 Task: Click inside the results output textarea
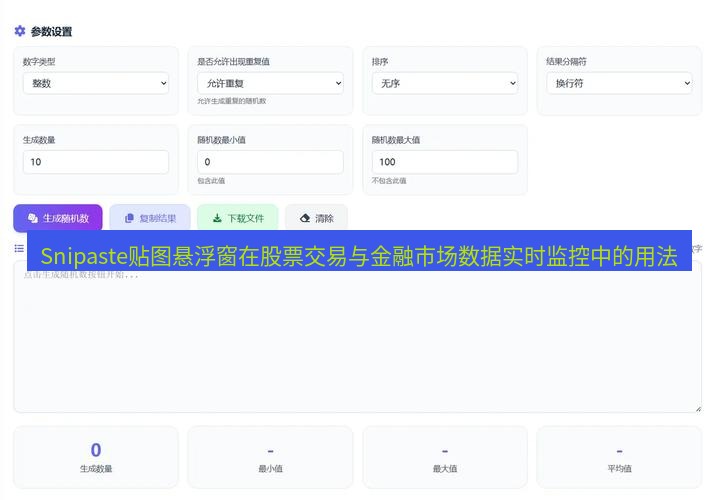tap(357, 339)
